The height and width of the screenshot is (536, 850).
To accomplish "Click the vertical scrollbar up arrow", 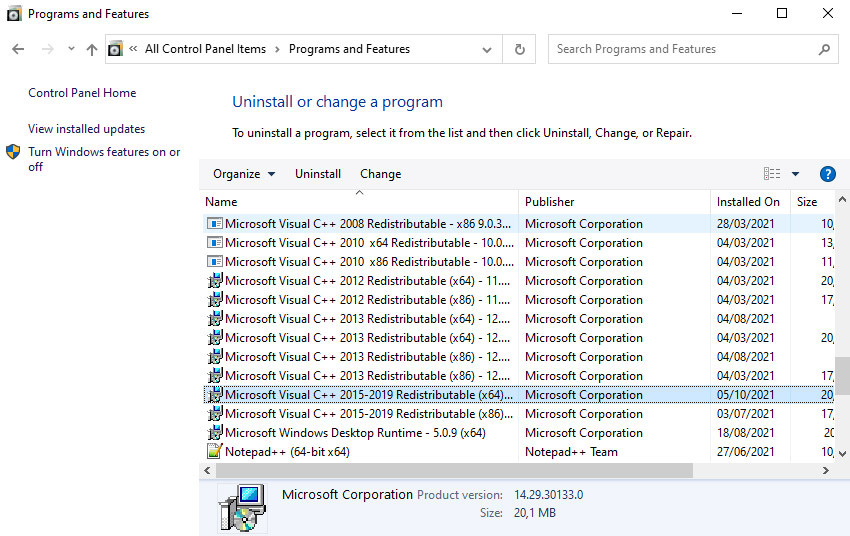I will 842,200.
